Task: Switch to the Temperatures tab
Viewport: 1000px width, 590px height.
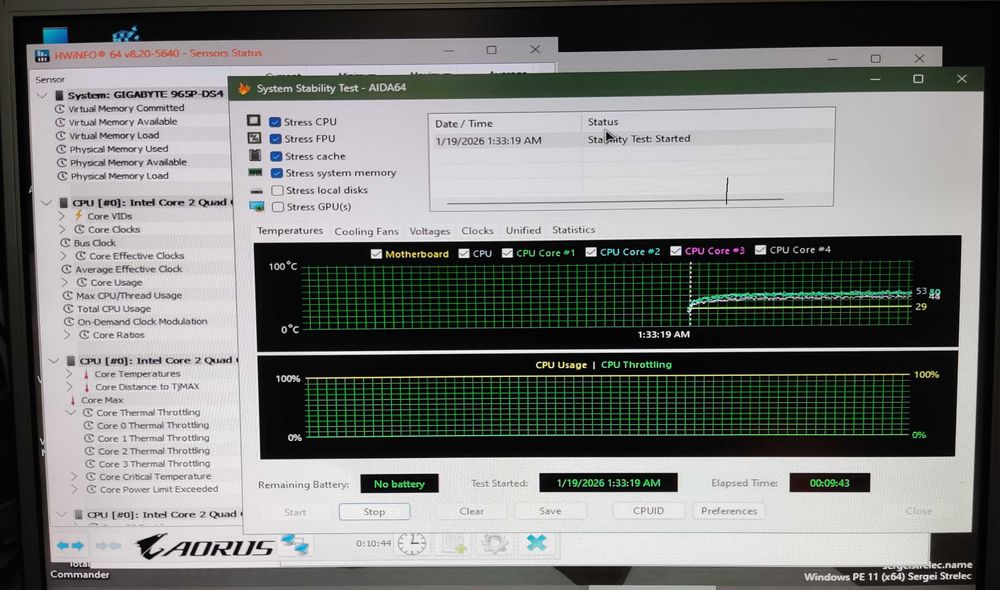Action: click(290, 231)
